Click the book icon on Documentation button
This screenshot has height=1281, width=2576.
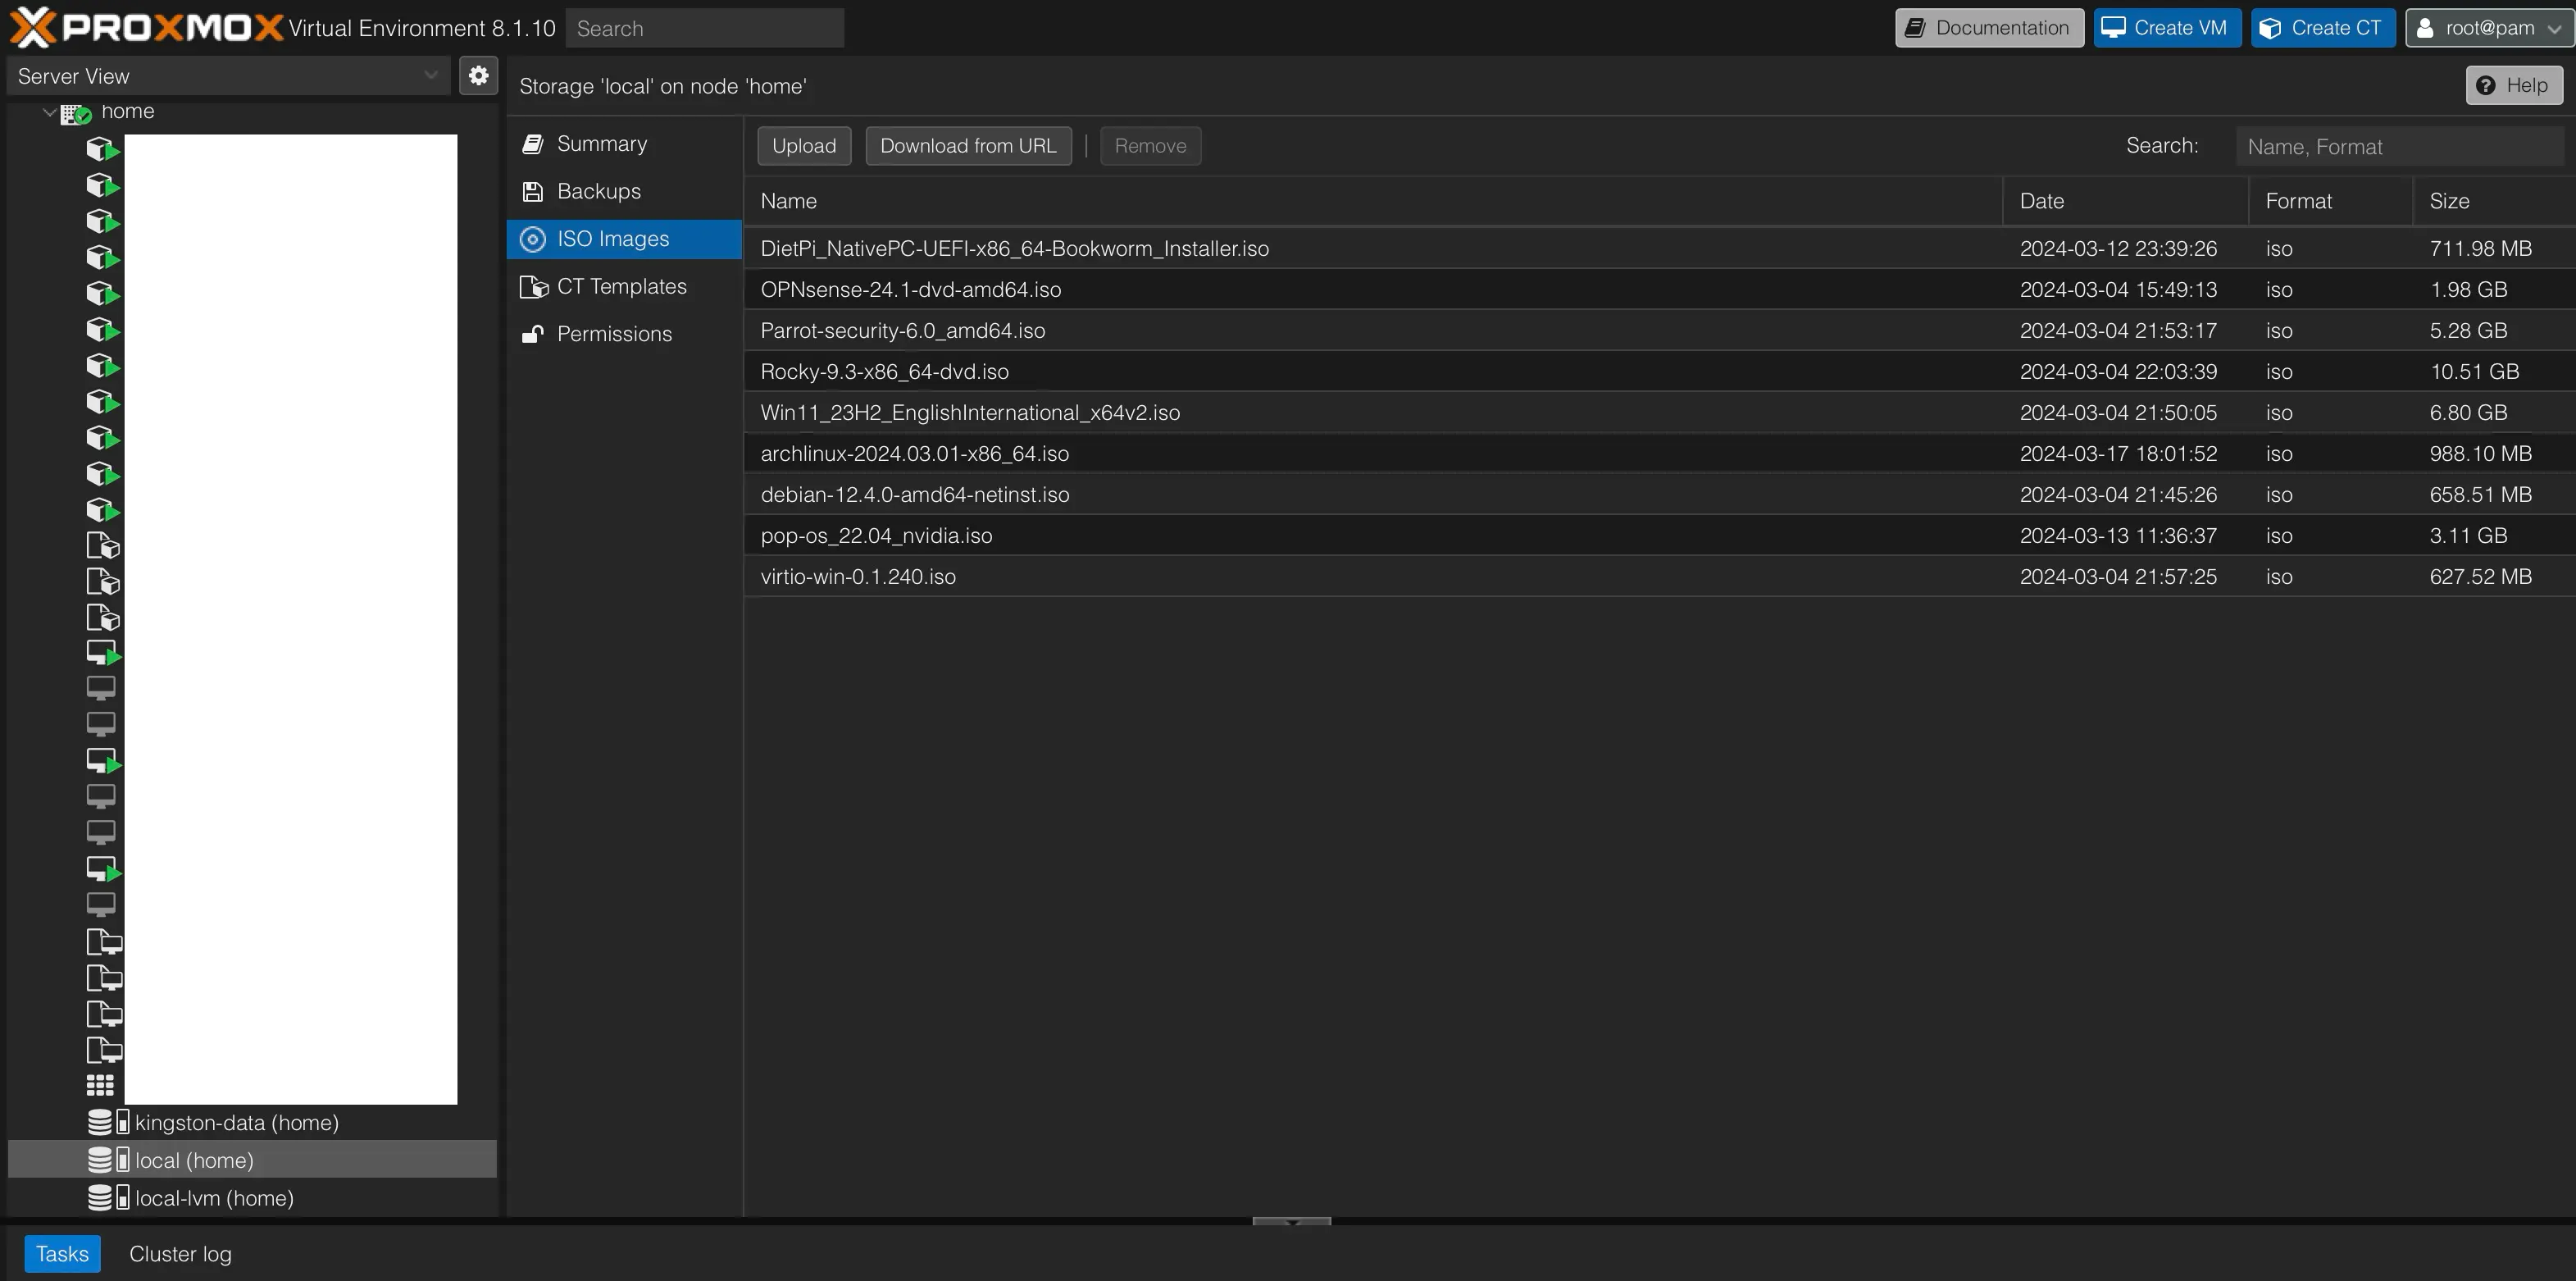pos(1915,28)
